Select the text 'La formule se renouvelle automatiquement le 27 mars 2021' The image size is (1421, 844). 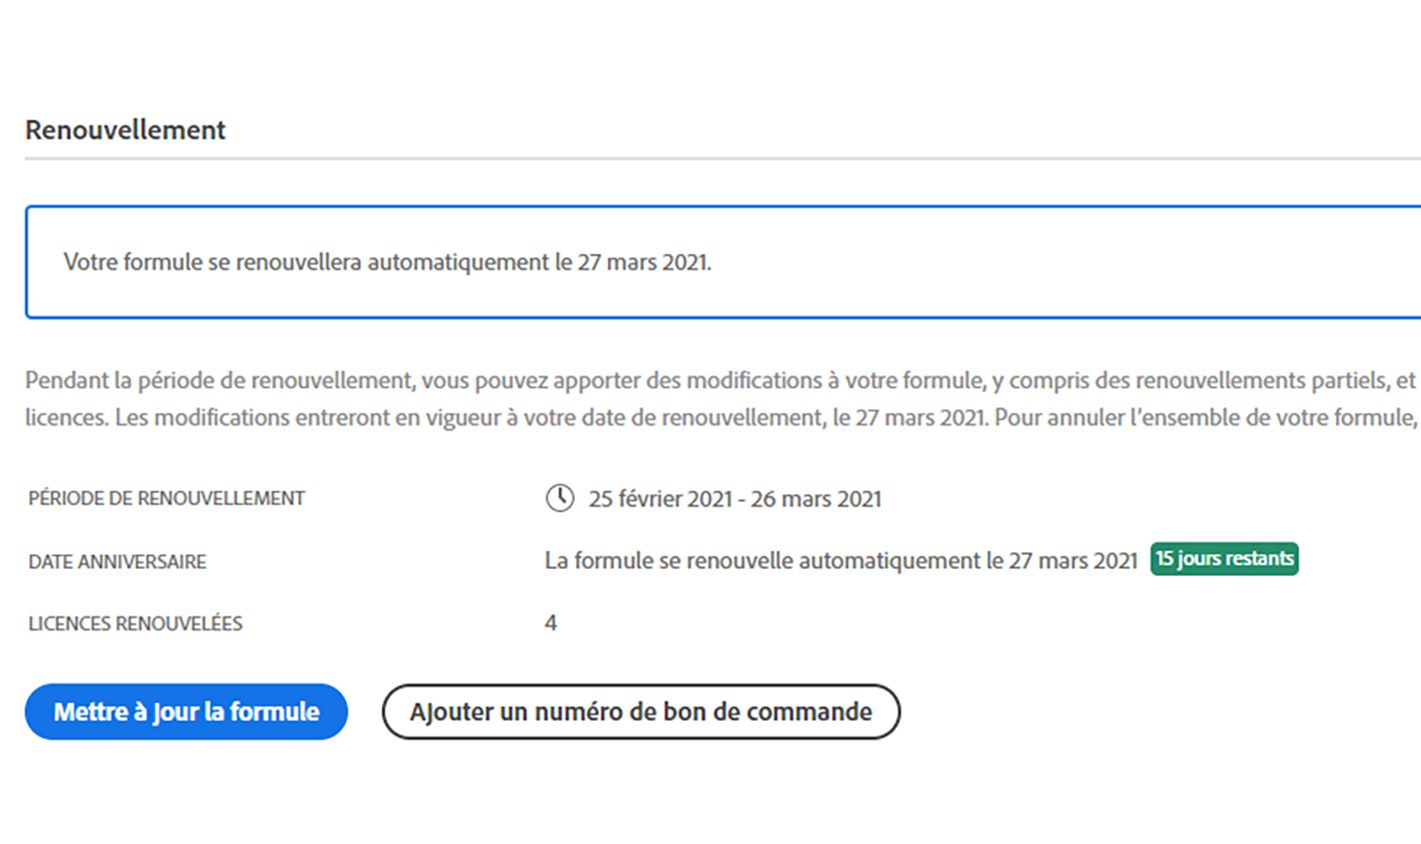[840, 560]
